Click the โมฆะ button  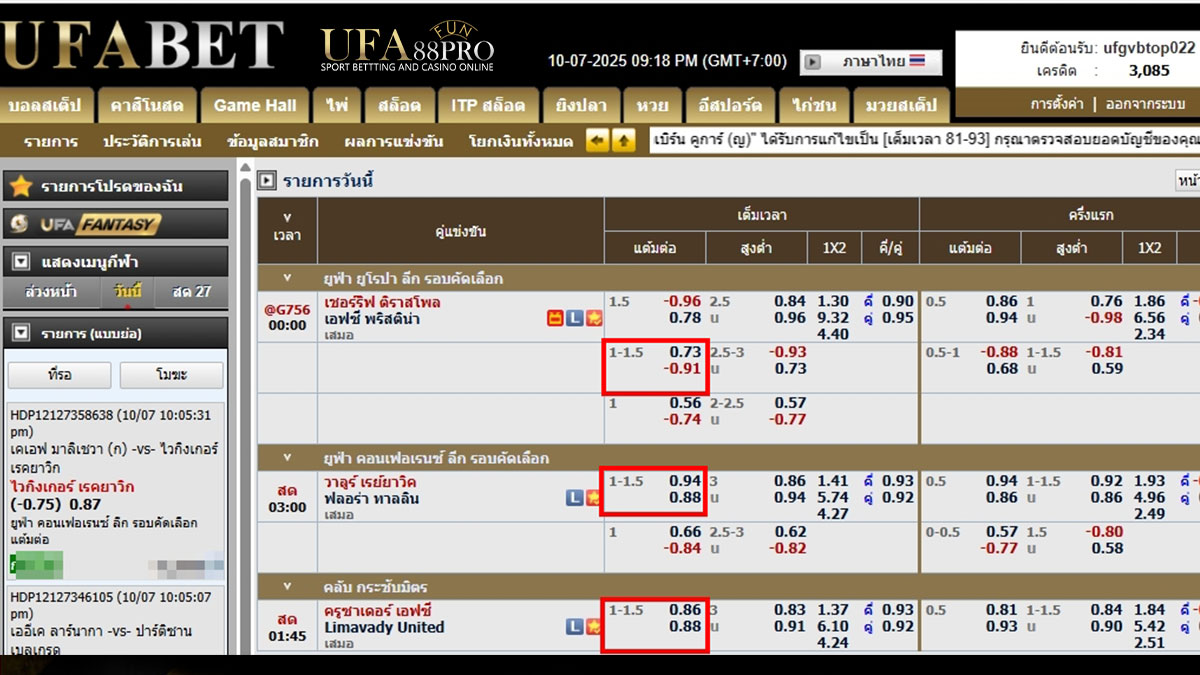(172, 375)
